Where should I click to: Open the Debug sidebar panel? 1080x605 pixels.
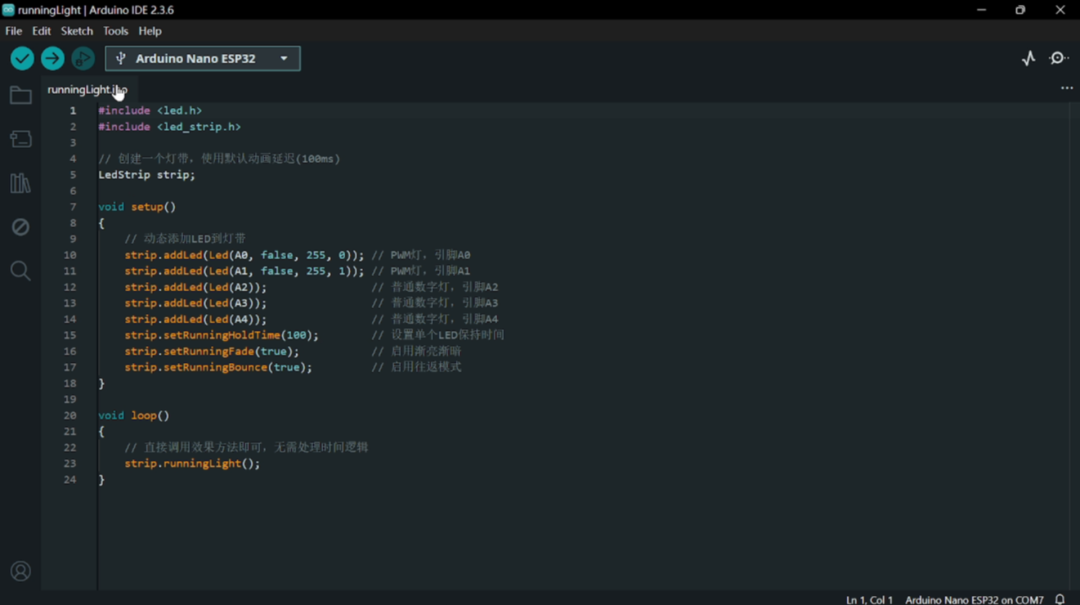pos(20,227)
